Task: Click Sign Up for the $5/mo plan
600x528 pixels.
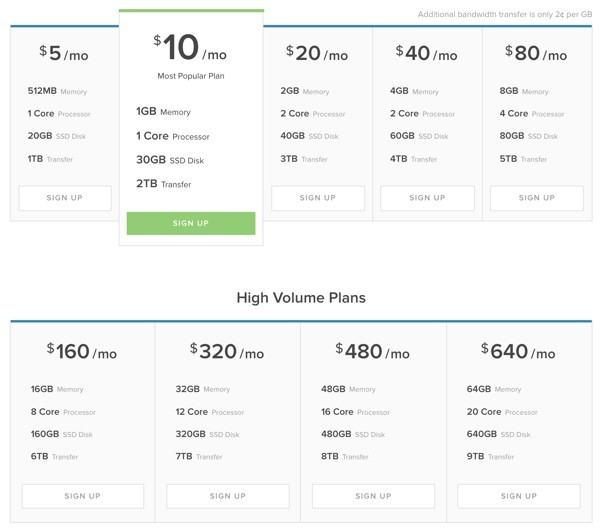Action: click(x=65, y=198)
